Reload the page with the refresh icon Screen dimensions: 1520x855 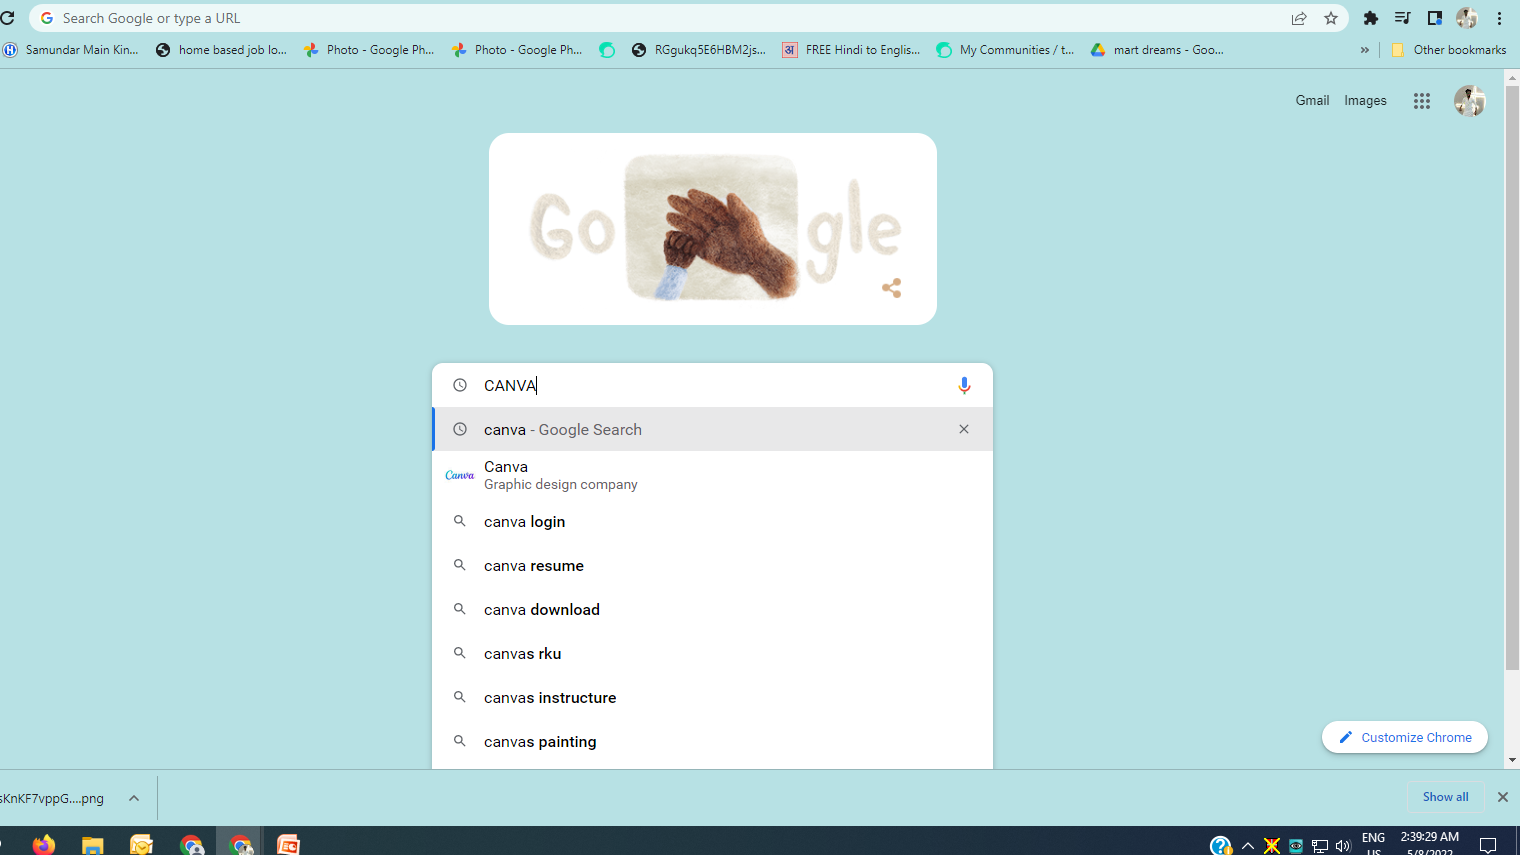(6, 18)
